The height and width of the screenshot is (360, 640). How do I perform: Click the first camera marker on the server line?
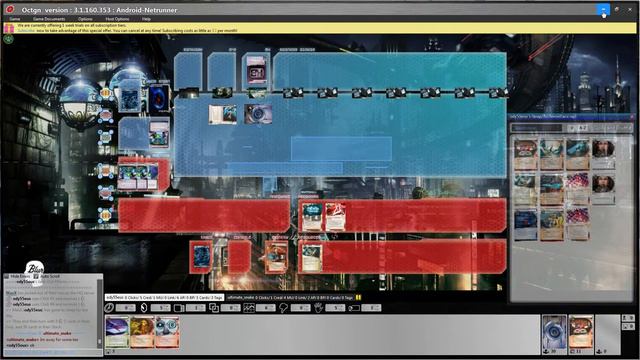[293, 93]
